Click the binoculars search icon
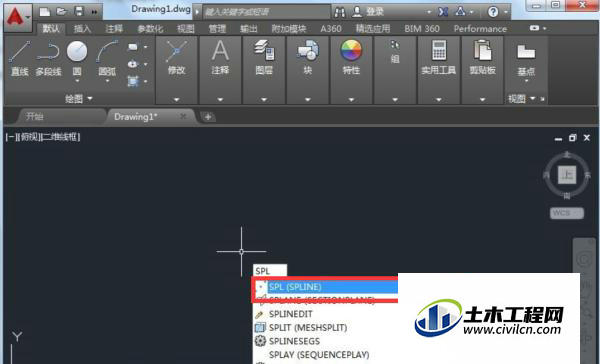 [340, 12]
